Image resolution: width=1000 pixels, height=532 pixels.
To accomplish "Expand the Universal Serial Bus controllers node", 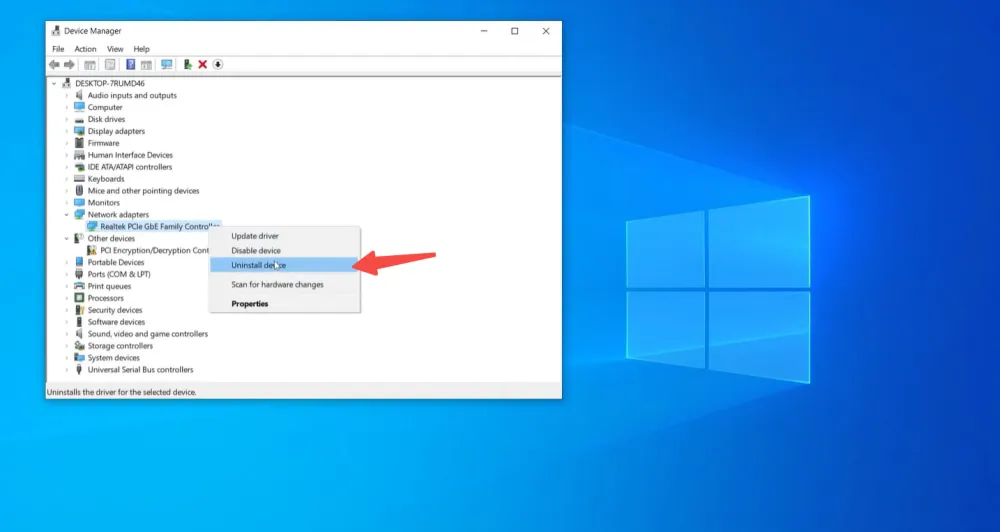I will click(66, 369).
